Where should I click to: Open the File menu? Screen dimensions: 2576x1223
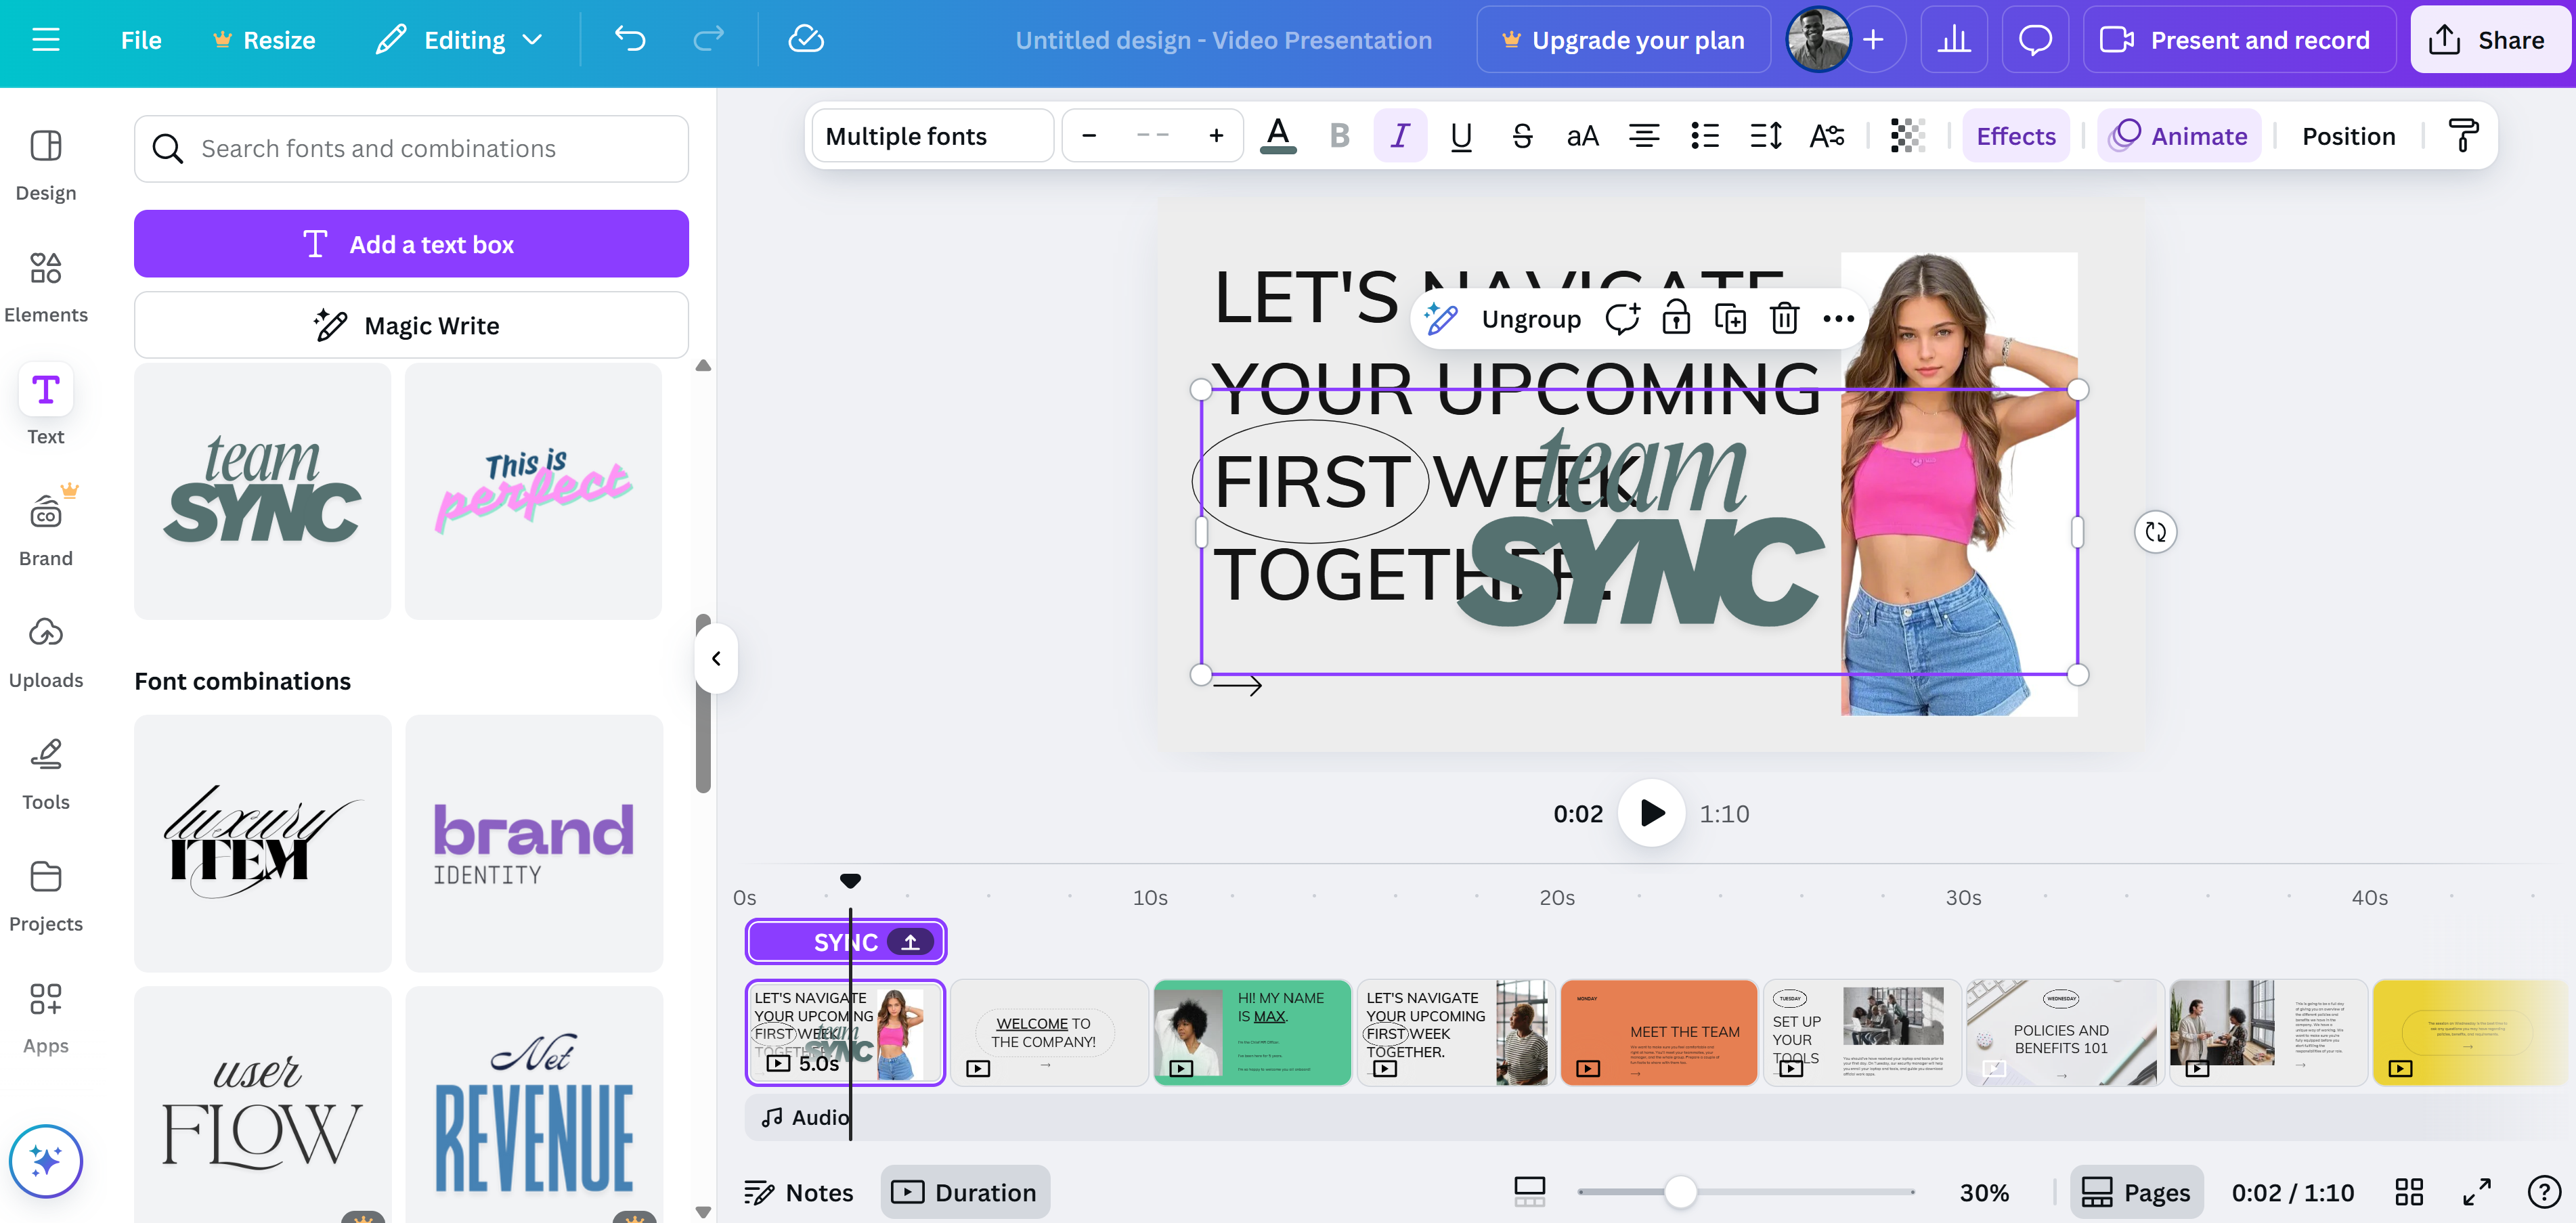tap(141, 40)
